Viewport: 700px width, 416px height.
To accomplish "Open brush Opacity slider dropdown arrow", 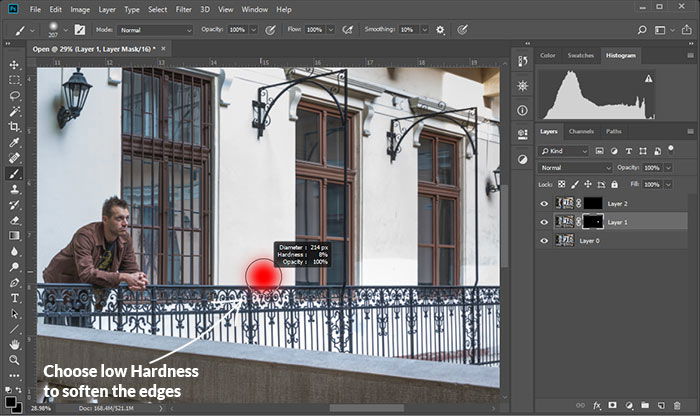I will 253,30.
